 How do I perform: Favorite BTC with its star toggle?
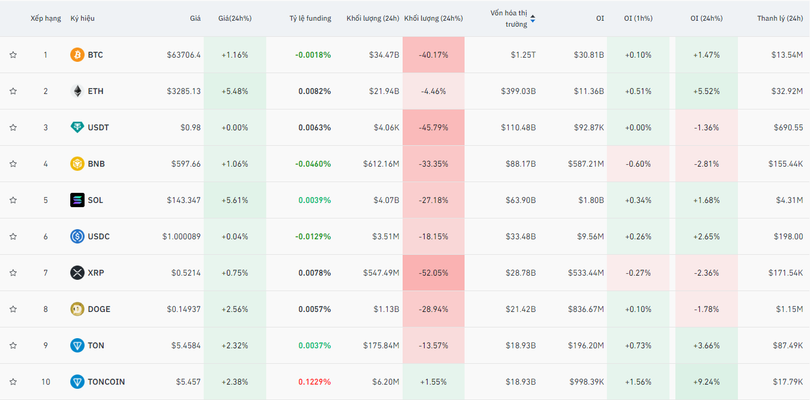tap(13, 55)
